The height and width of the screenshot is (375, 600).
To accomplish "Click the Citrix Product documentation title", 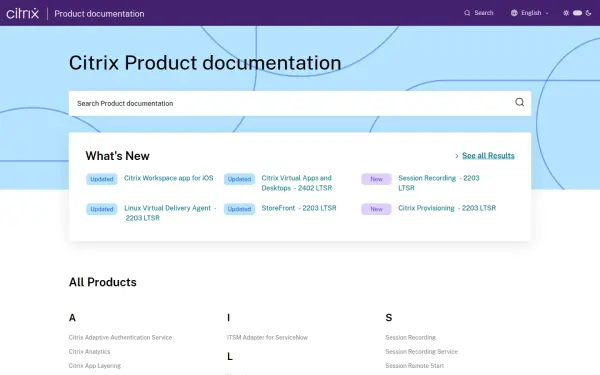I will point(205,63).
